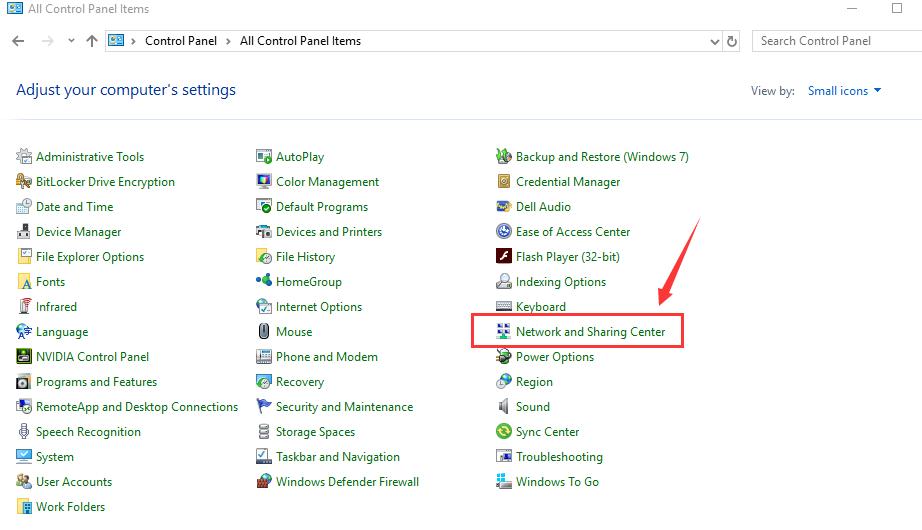Click the Flash Player (32-bit) icon
922x530 pixels.
503,256
